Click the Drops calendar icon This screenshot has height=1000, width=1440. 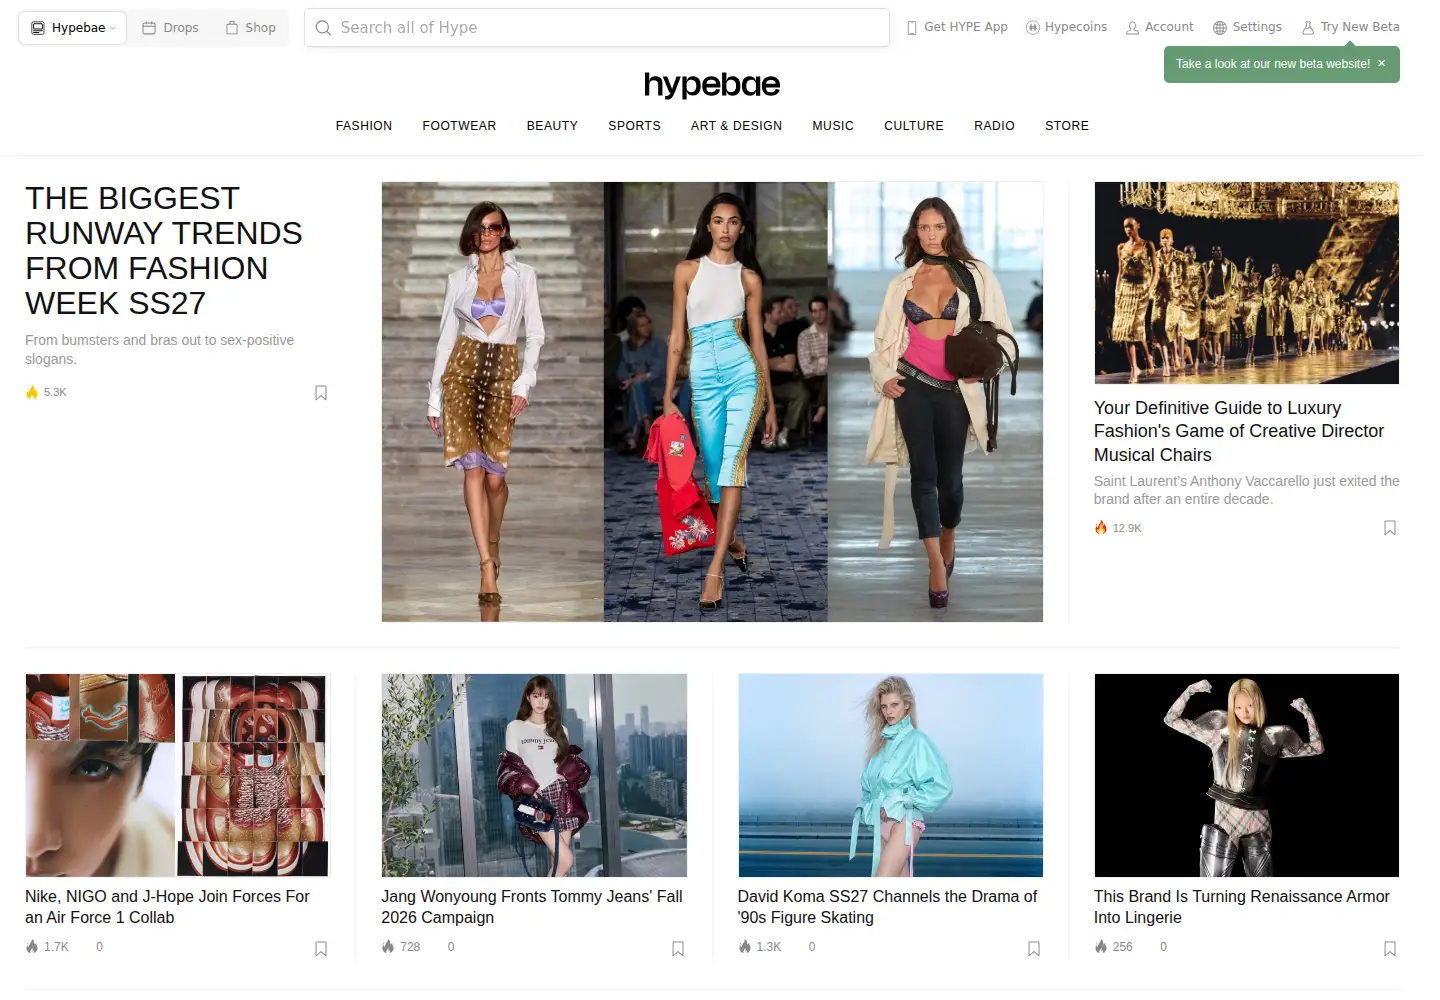pyautogui.click(x=149, y=28)
